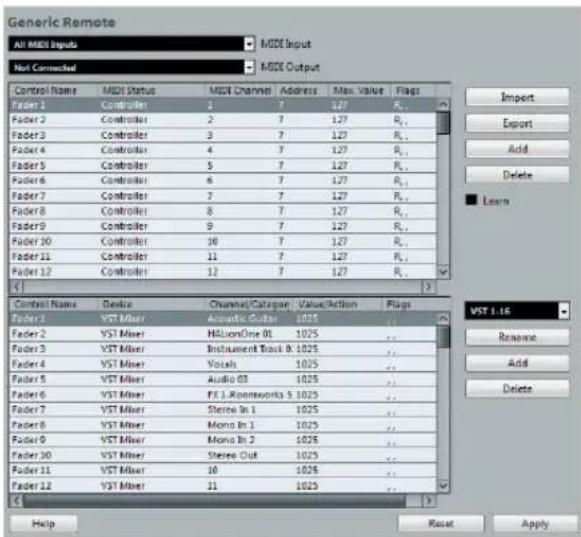Open the VST 1-16 bank dropdown
The height and width of the screenshot is (537, 581).
(x=517, y=311)
